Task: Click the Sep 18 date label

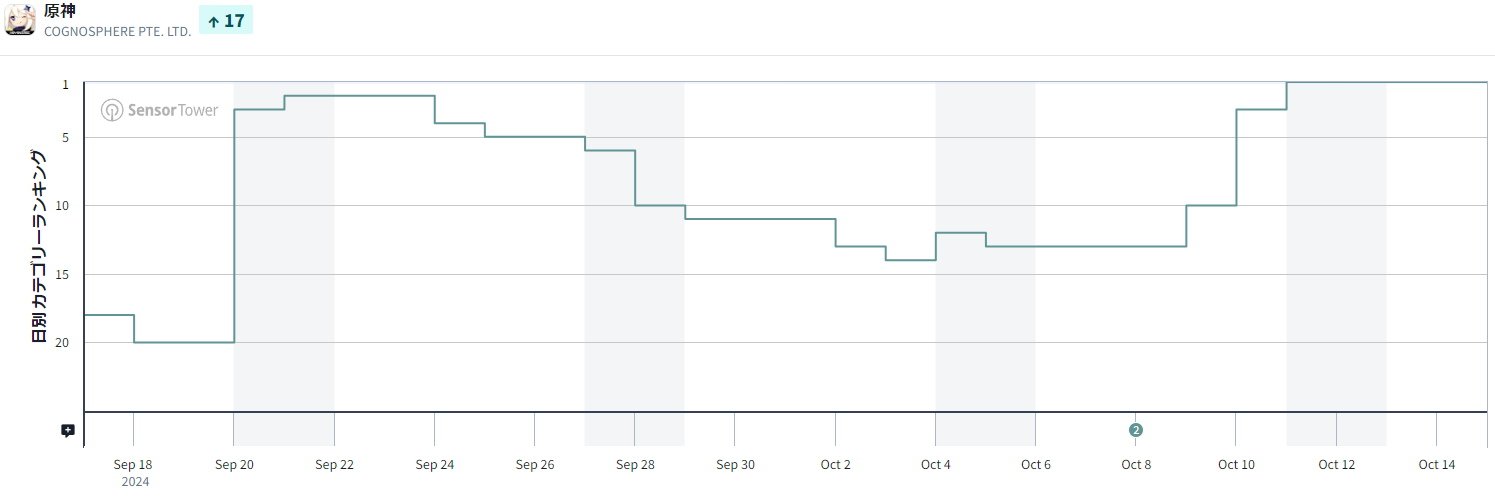Action: [132, 465]
